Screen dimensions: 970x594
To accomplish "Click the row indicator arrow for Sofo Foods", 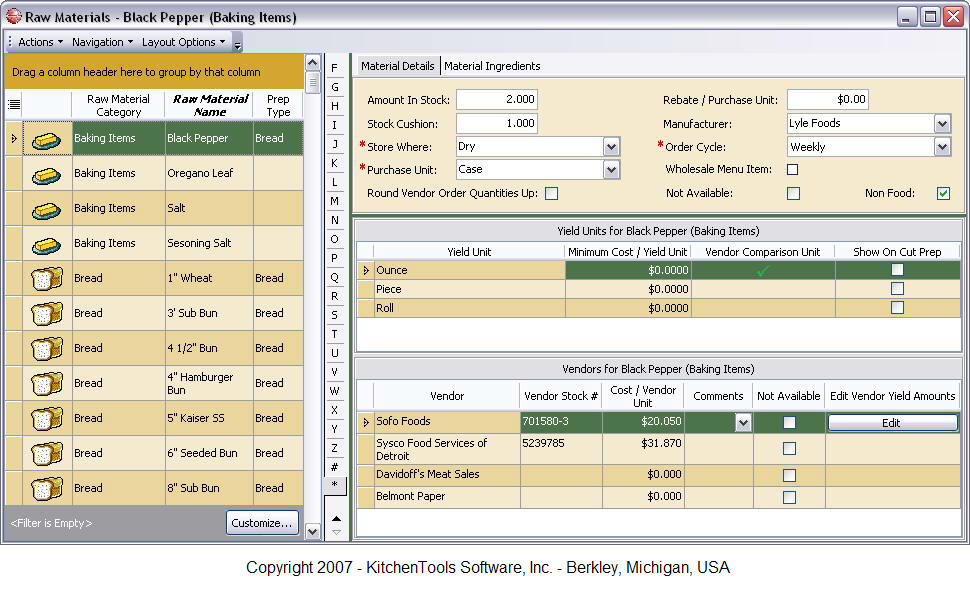I will pyautogui.click(x=366, y=422).
